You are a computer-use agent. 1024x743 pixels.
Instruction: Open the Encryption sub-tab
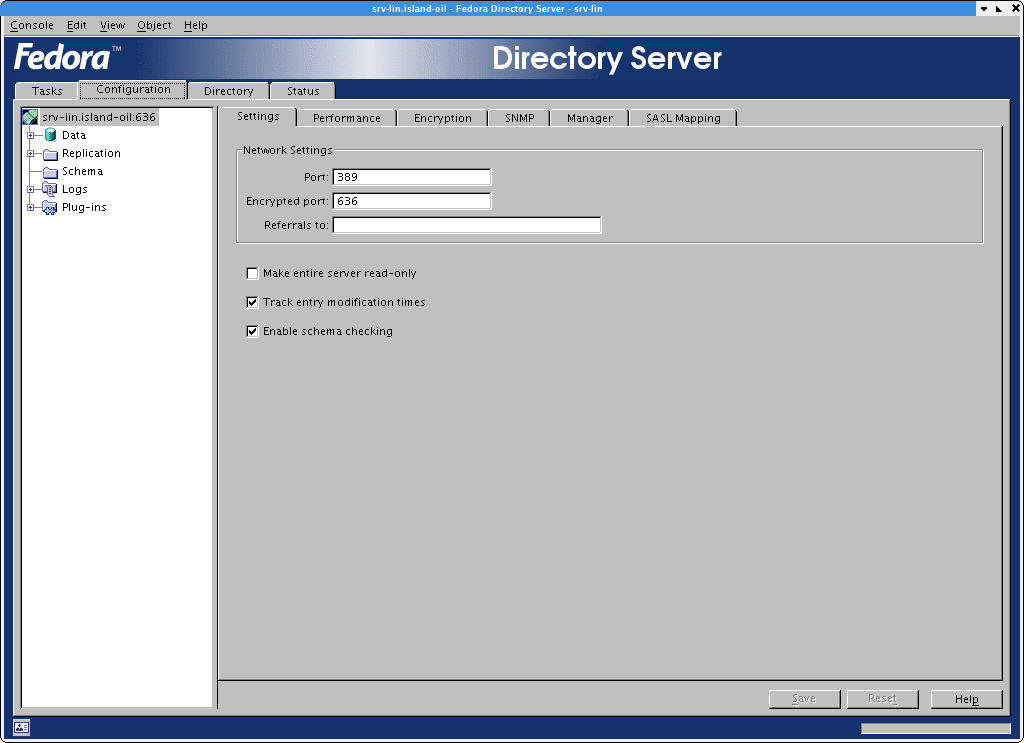(x=443, y=118)
